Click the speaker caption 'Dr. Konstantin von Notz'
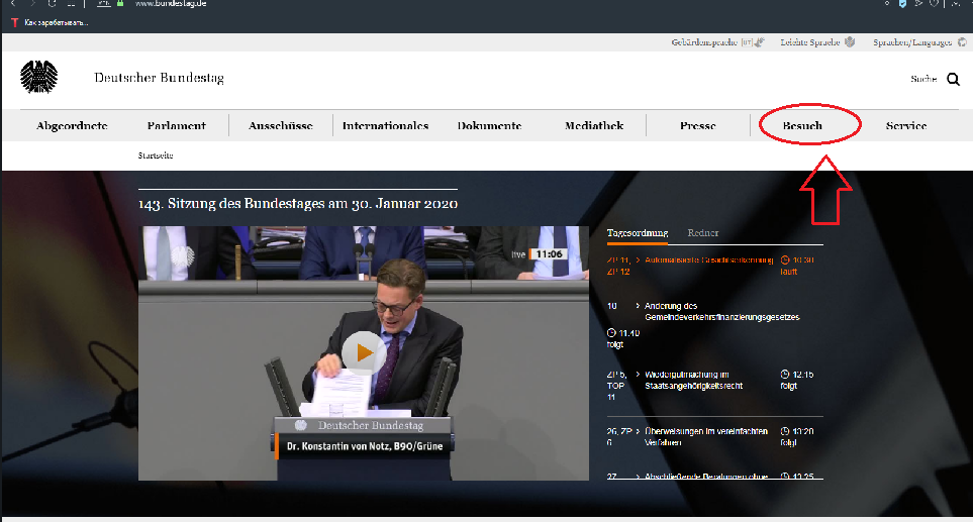Screen dimensions: 973x522 (364, 446)
